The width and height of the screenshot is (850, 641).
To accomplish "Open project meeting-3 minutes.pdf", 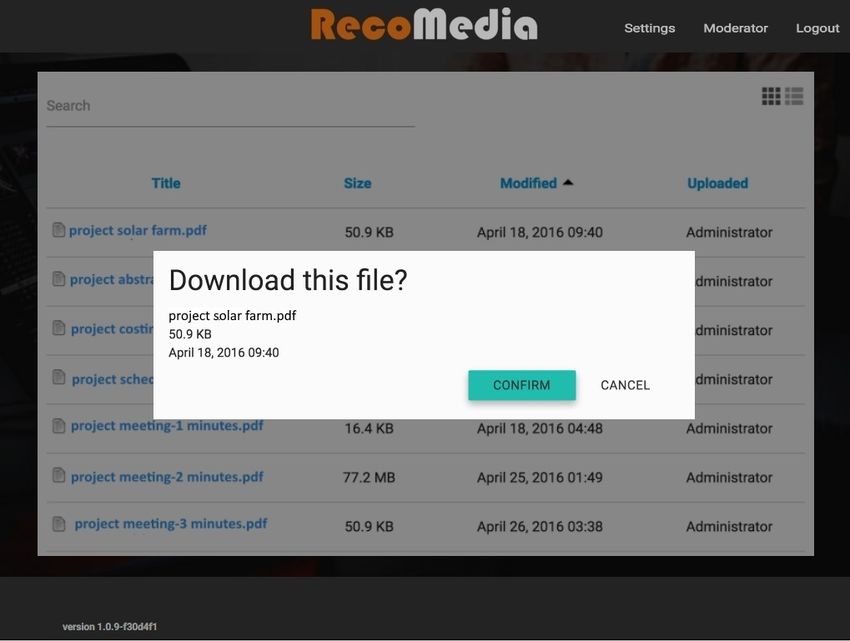I will pos(171,523).
